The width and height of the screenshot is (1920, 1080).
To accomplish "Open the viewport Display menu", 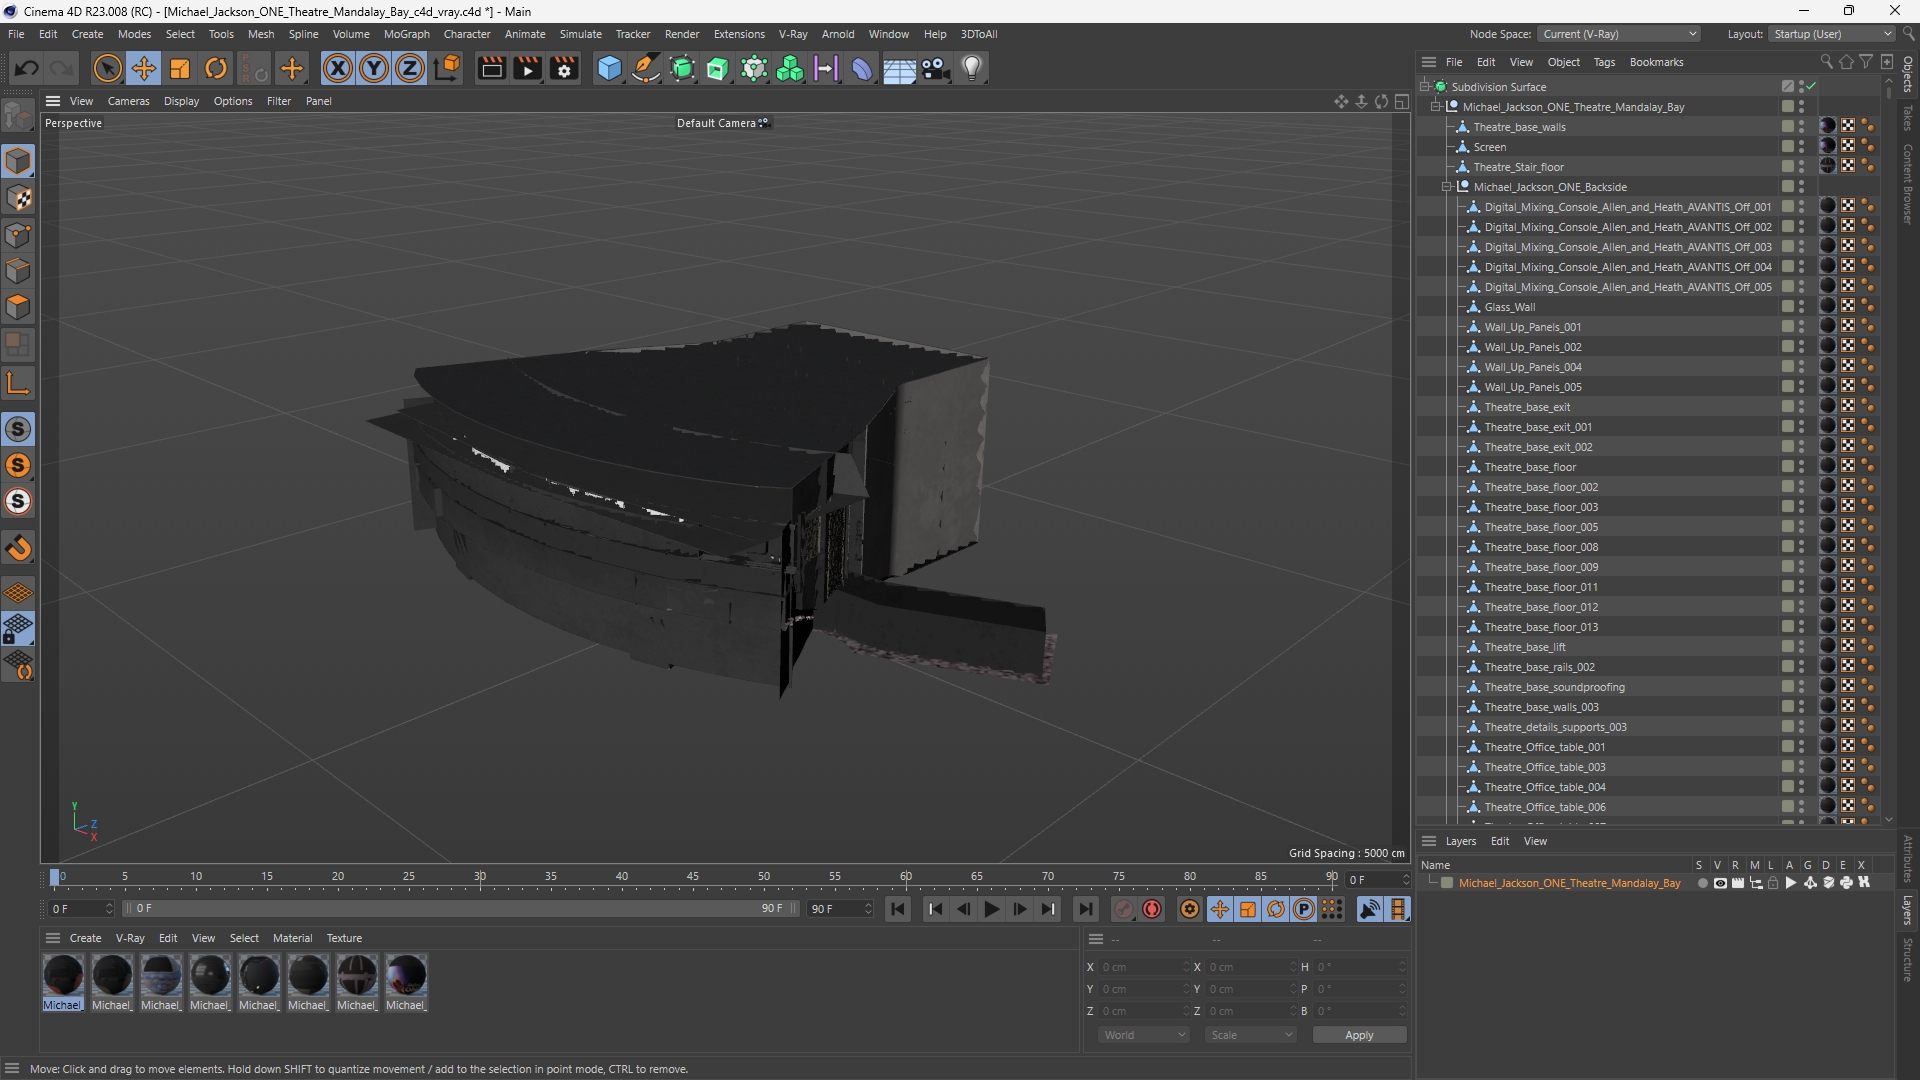I will click(x=181, y=101).
